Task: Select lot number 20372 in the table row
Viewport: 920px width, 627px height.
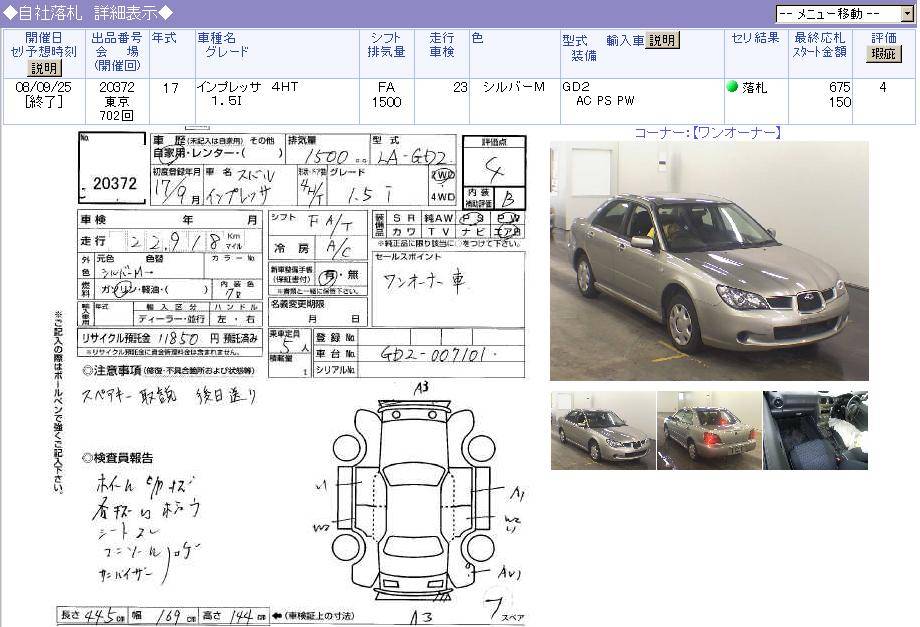Action: click(x=117, y=87)
